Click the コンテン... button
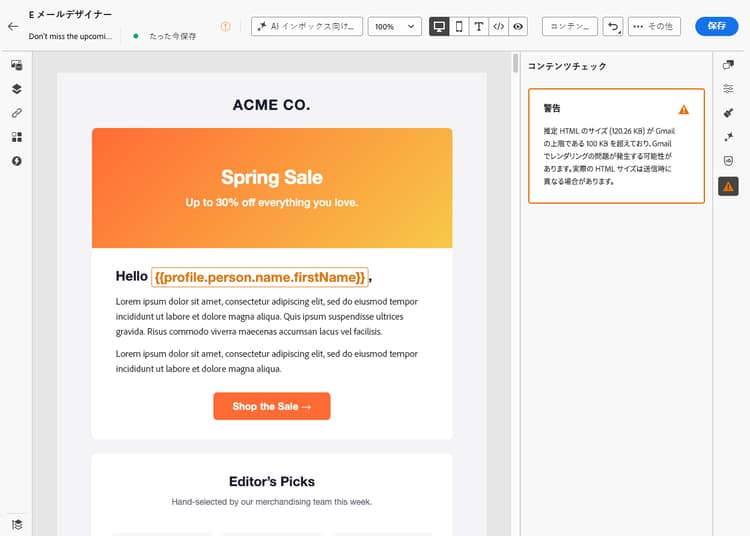750x536 pixels. click(x=570, y=26)
